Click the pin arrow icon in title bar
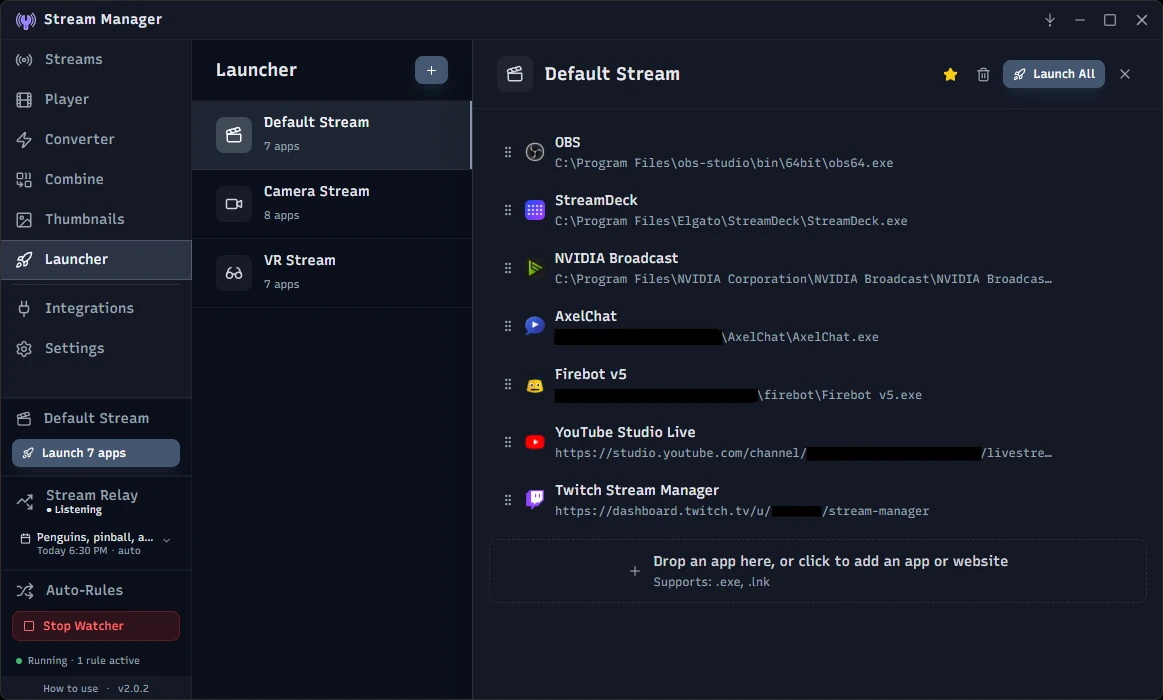The width and height of the screenshot is (1163, 700). click(1050, 20)
